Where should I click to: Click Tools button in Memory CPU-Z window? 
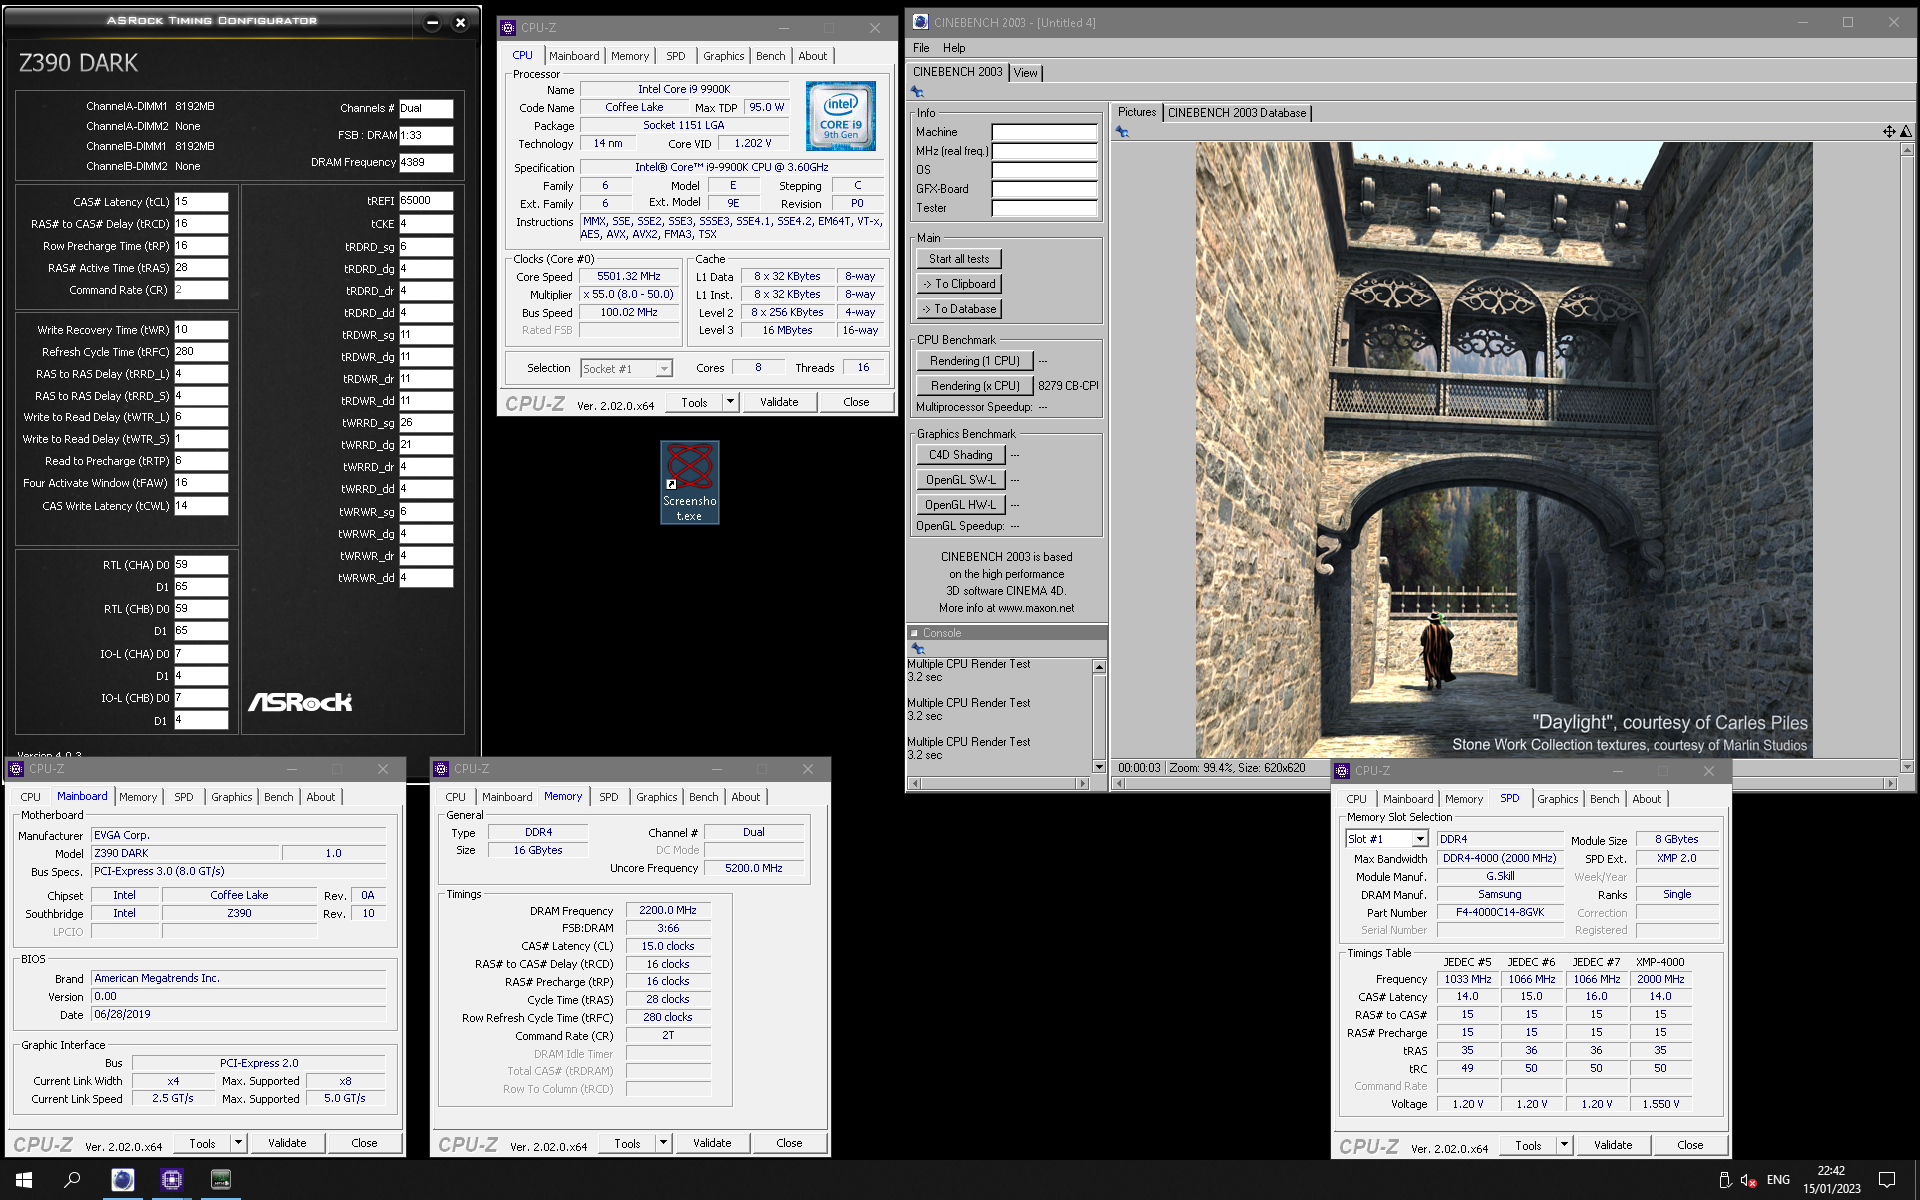click(627, 1143)
